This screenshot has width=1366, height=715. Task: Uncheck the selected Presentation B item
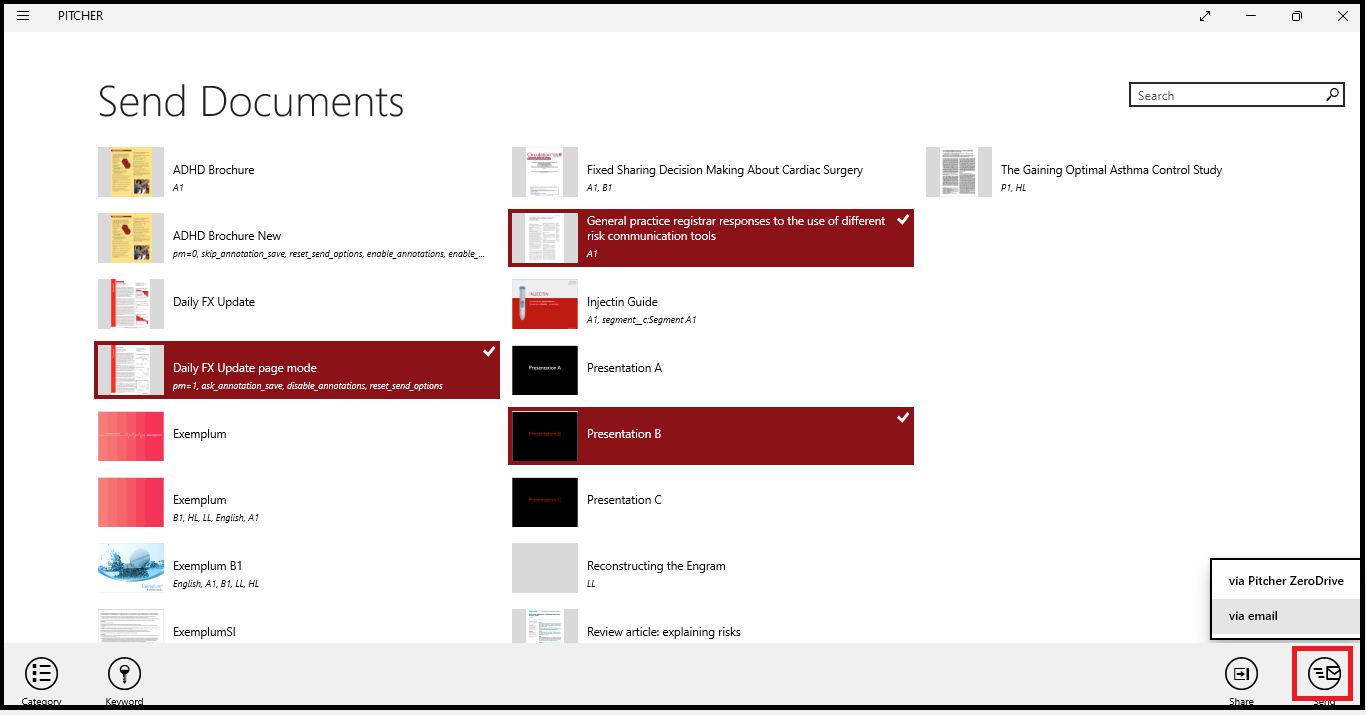711,436
